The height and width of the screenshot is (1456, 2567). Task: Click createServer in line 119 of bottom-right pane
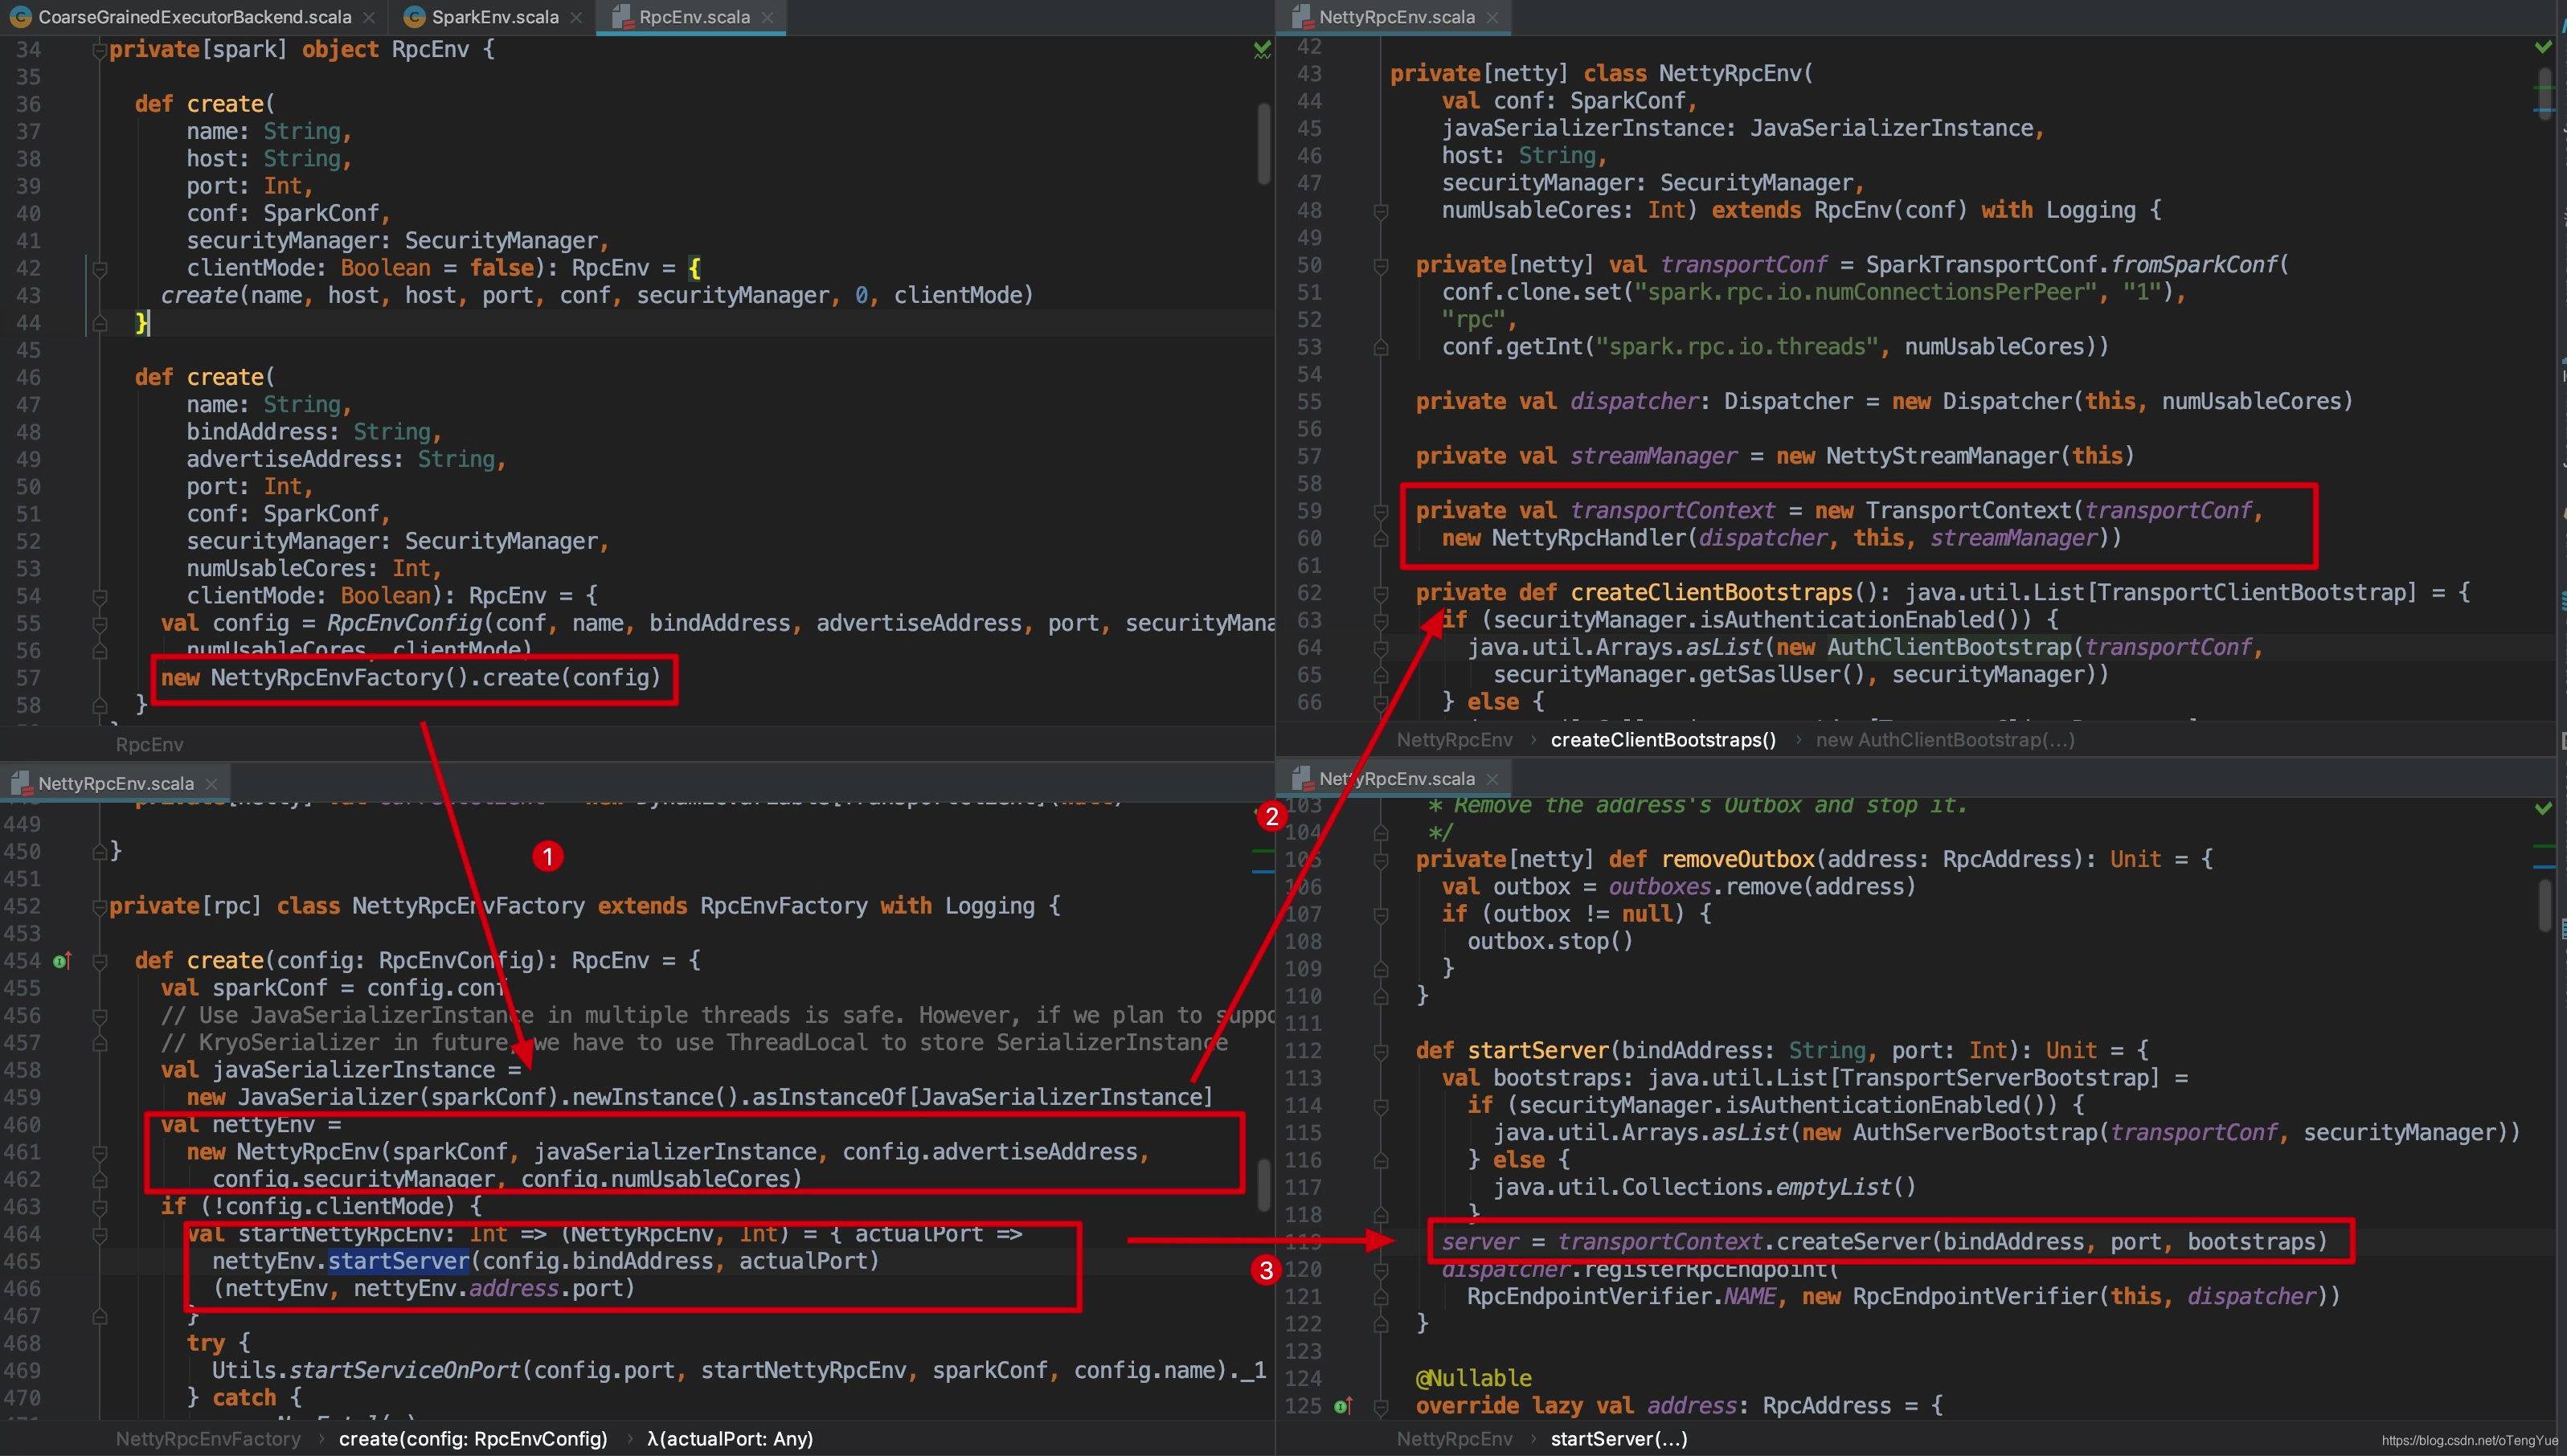point(1853,1242)
